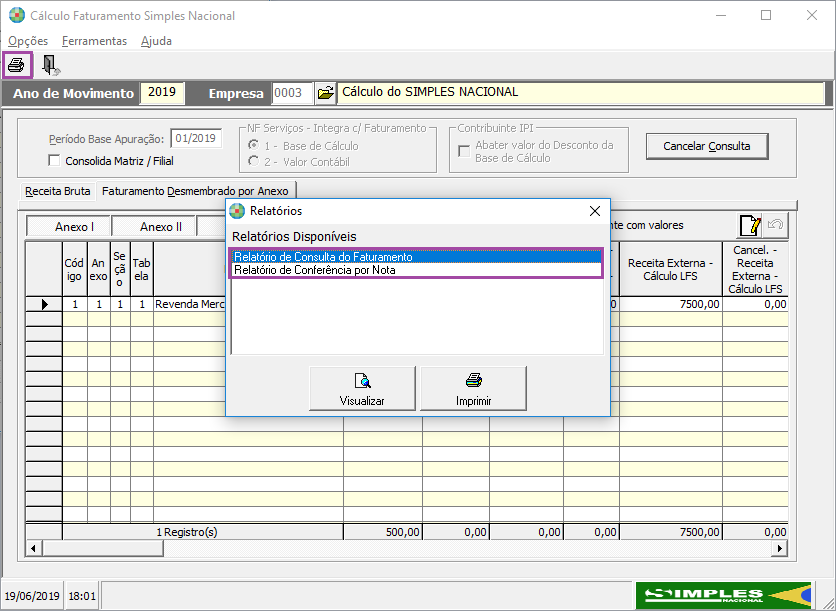The width and height of the screenshot is (836, 611).
Task: Open the Ajuda menu
Action: coord(156,41)
